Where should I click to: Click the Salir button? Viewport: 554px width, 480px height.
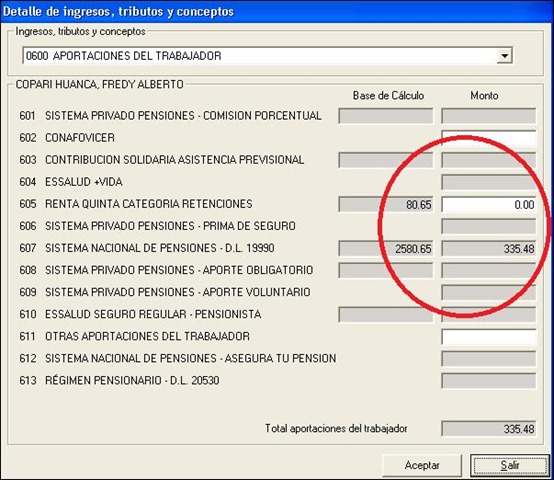point(510,465)
